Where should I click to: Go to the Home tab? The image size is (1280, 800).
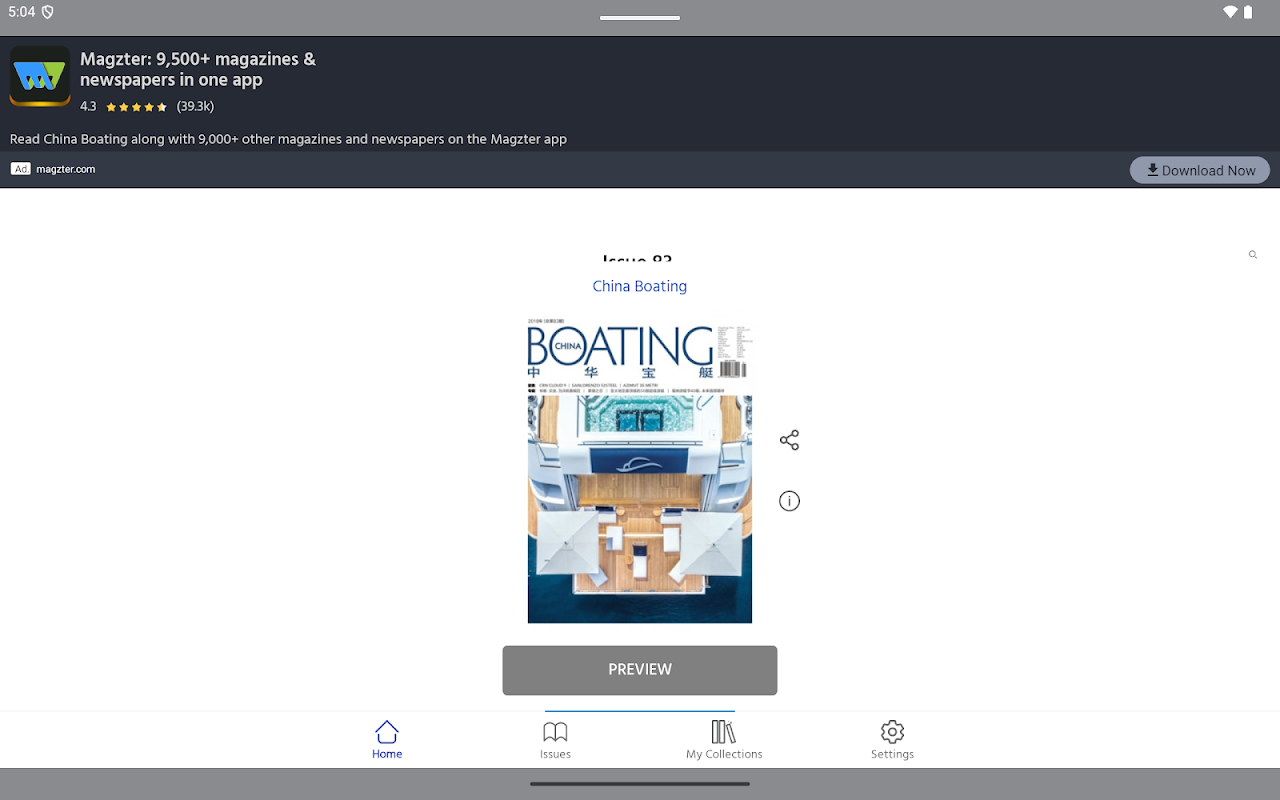tap(387, 740)
